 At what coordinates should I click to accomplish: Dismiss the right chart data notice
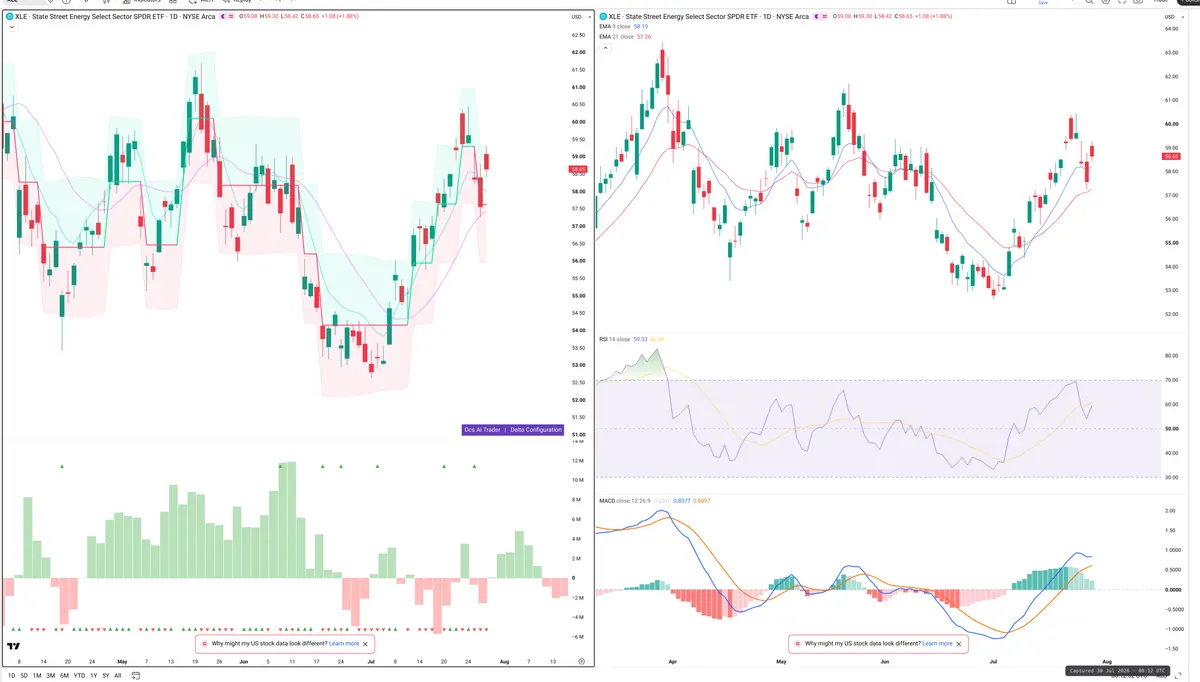[960, 644]
